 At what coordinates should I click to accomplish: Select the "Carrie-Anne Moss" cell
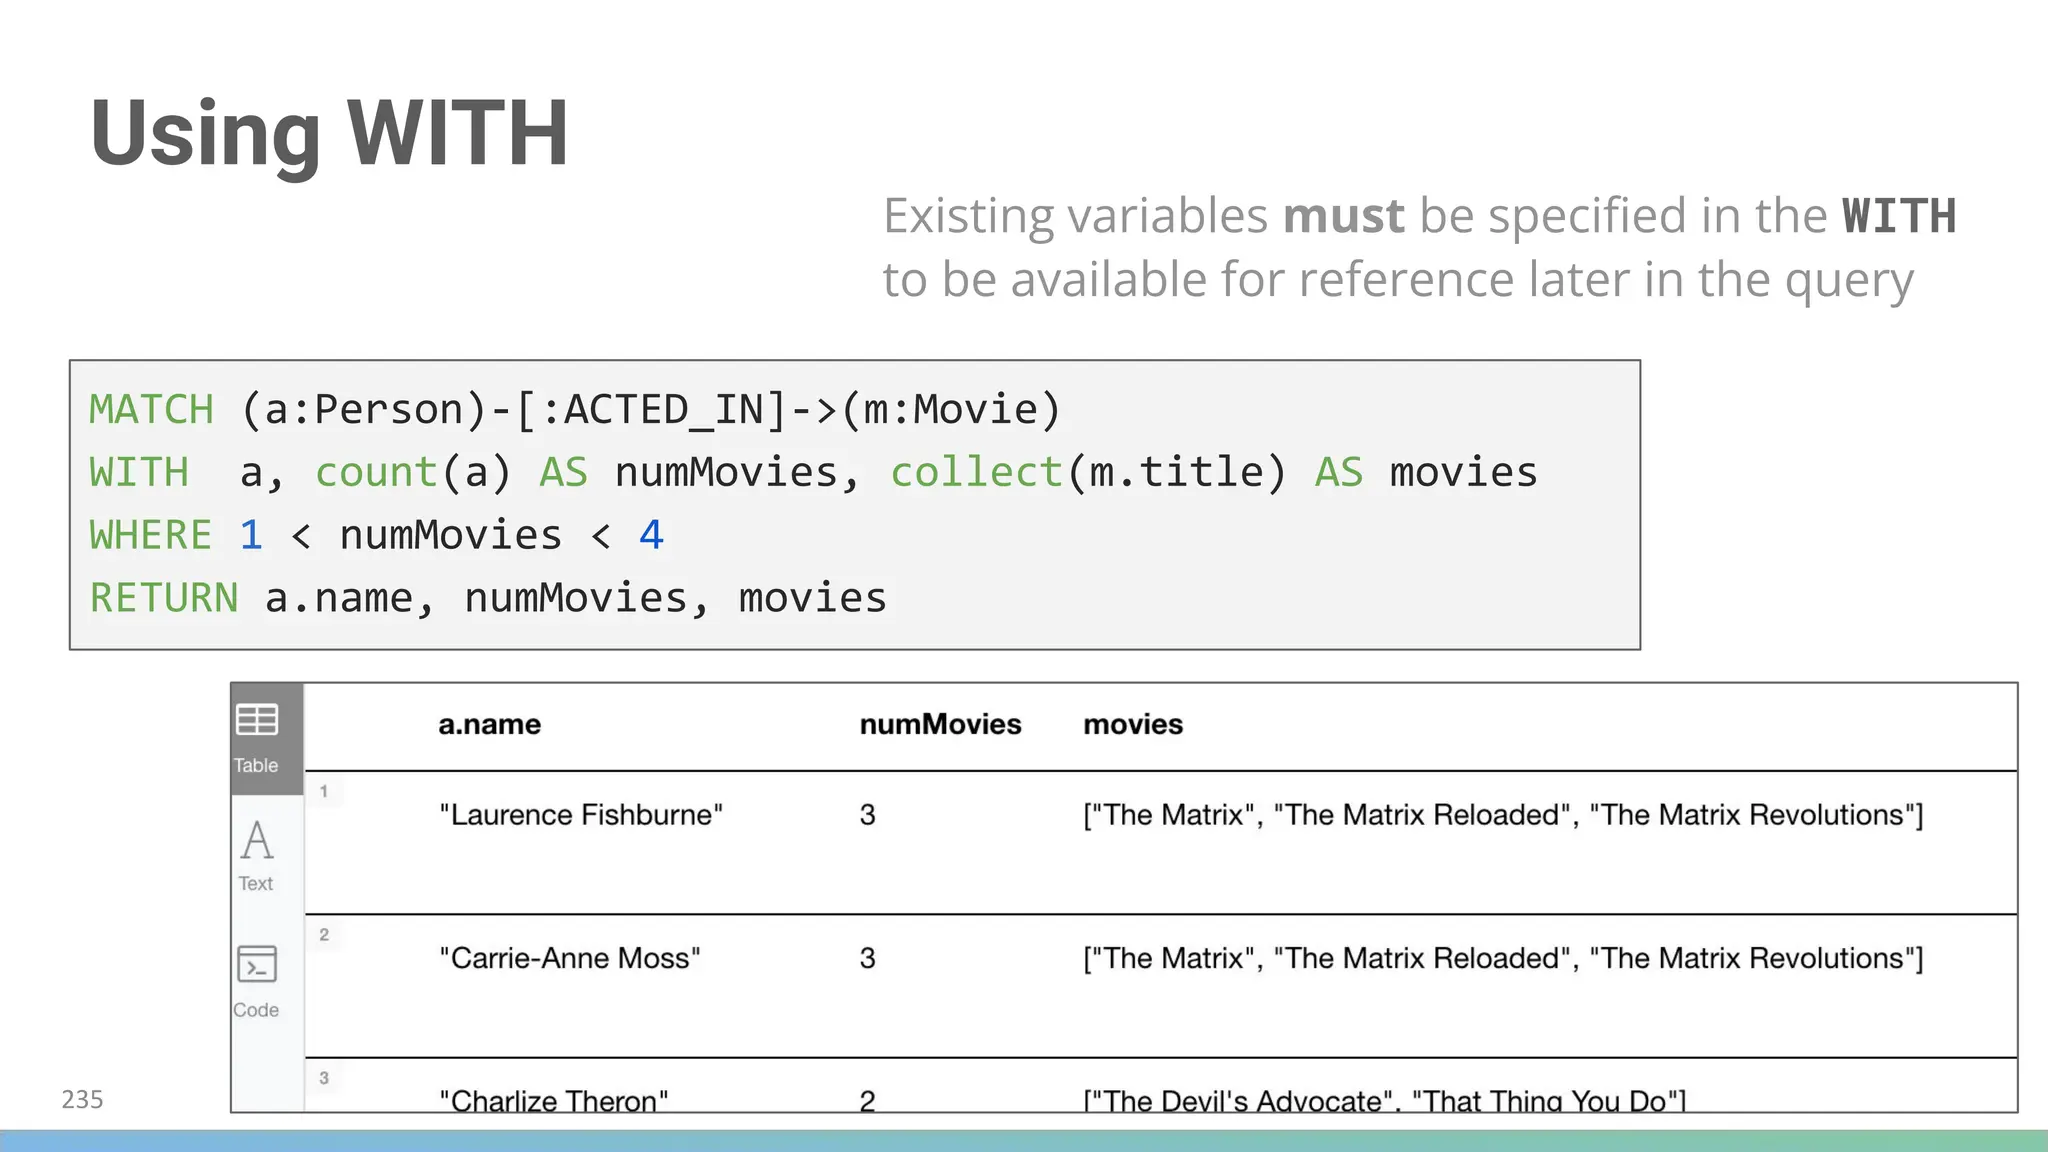(570, 958)
